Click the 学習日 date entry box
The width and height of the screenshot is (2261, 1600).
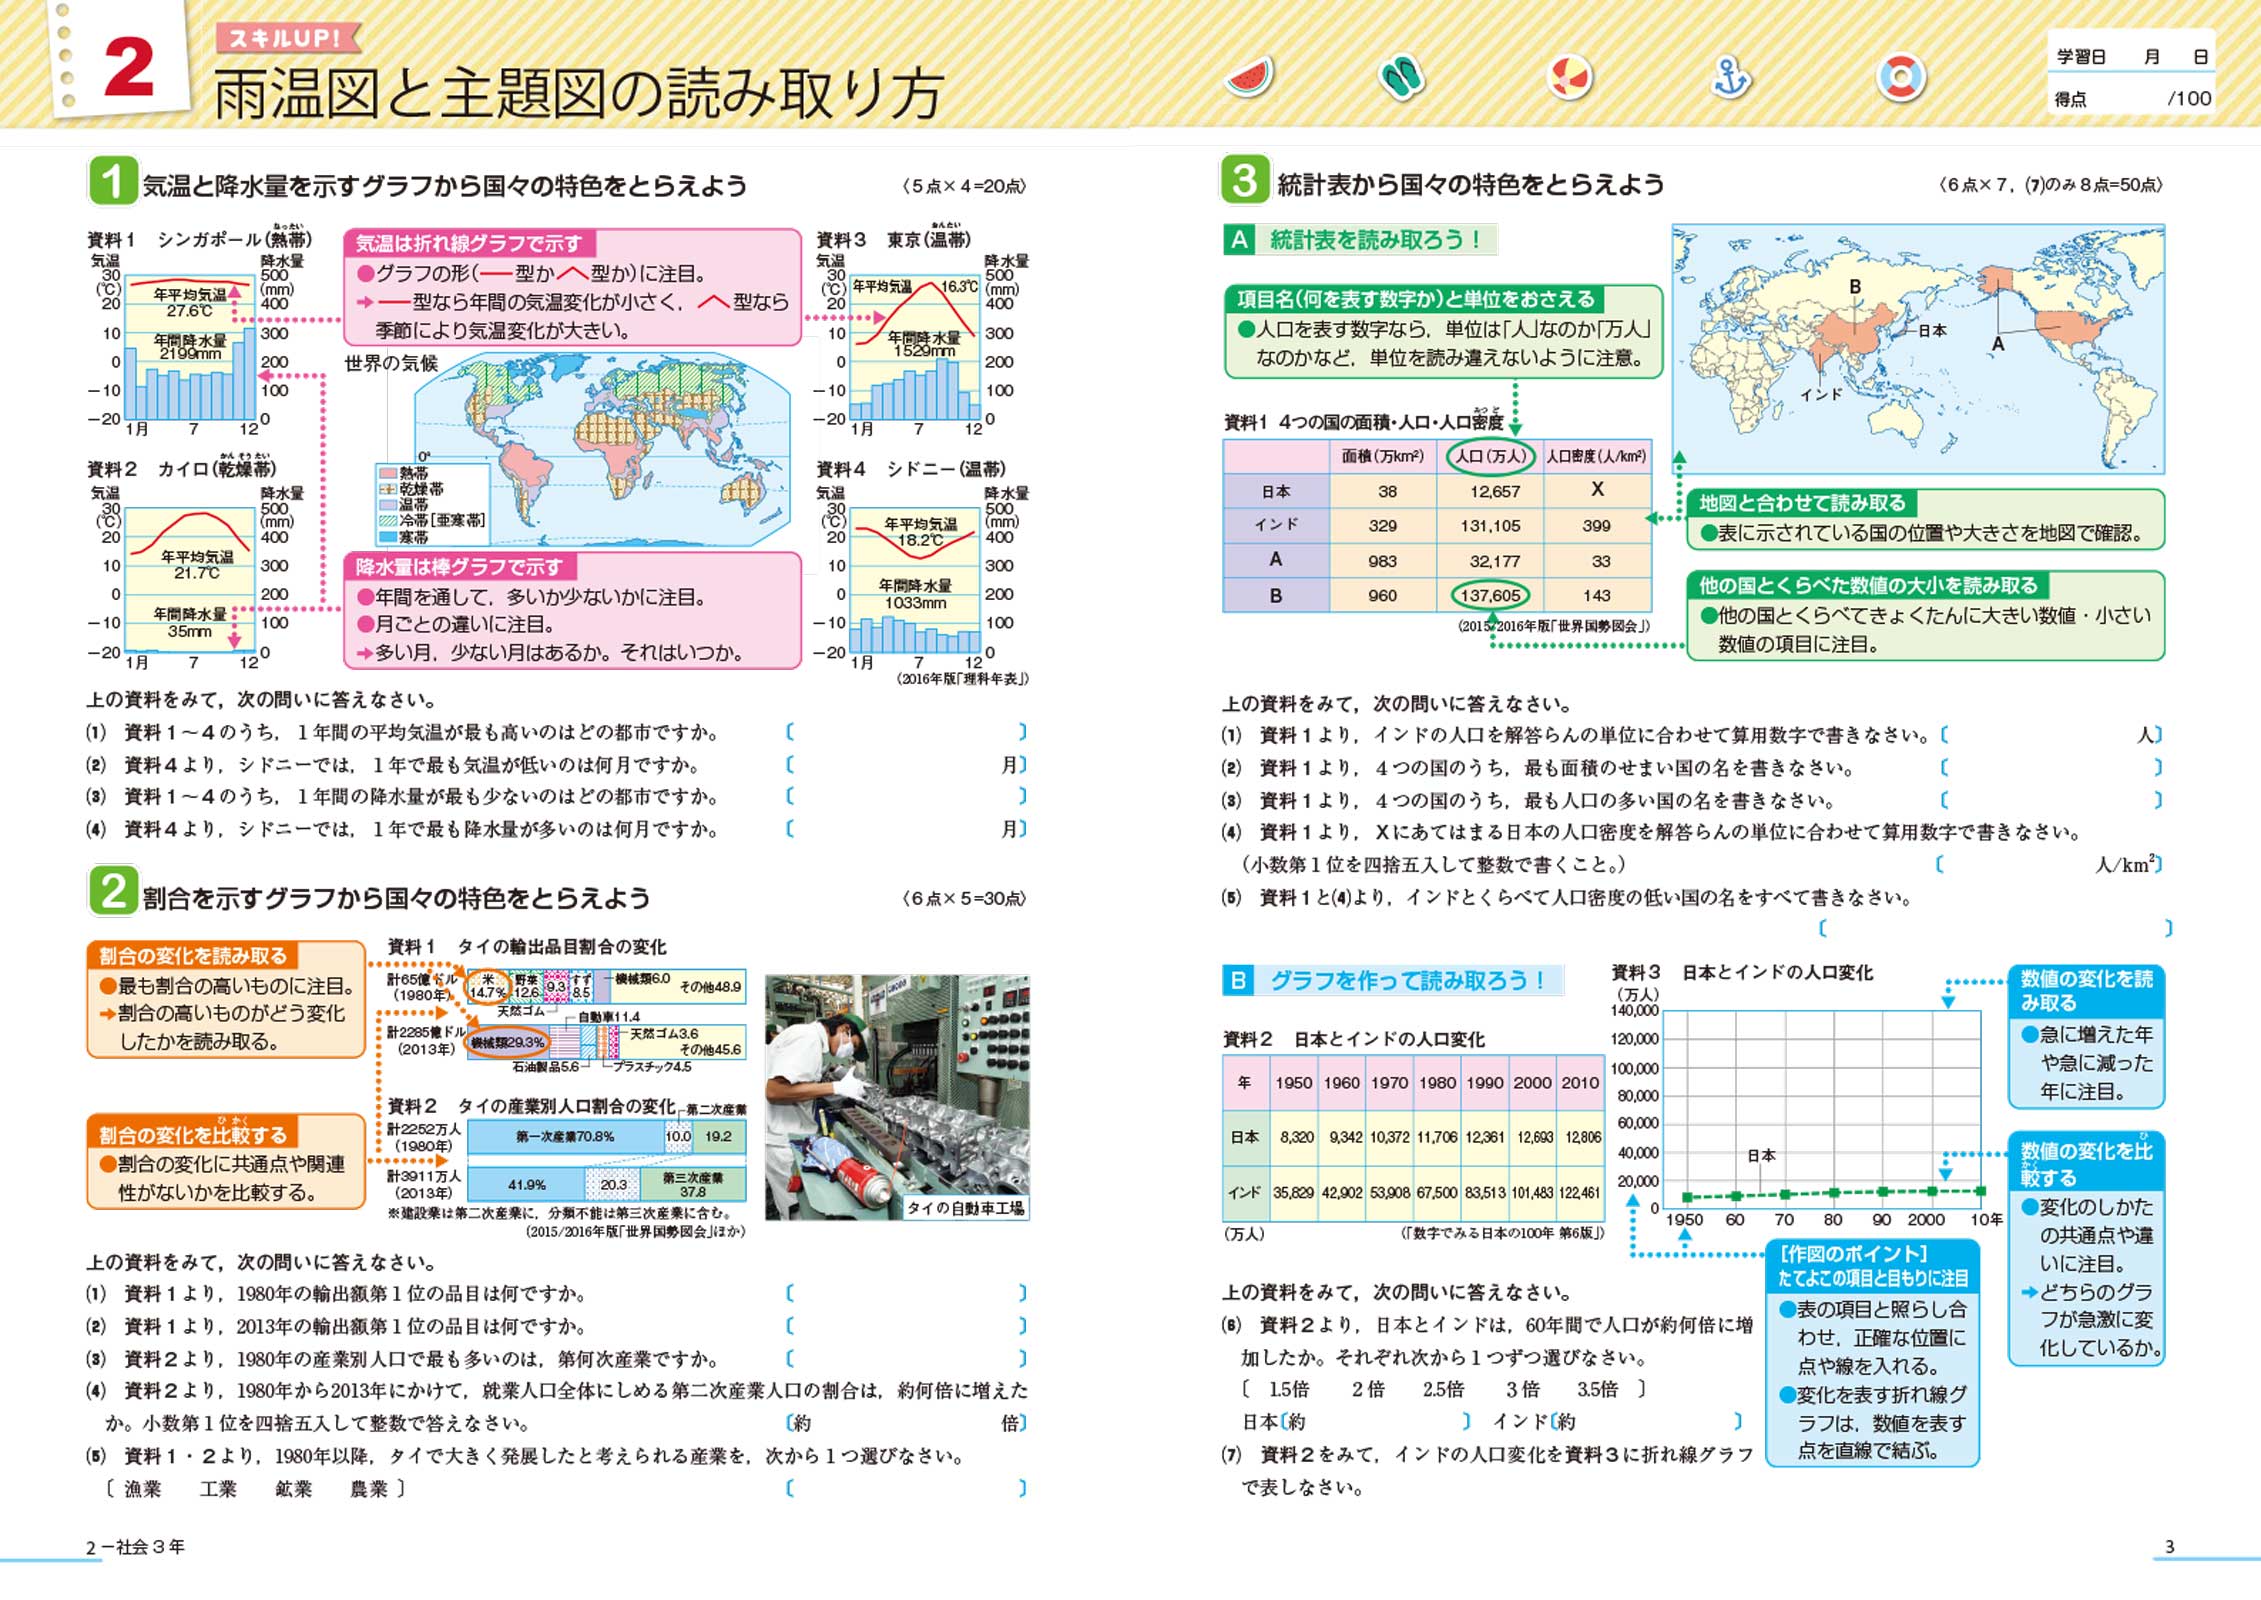coord(2131,57)
